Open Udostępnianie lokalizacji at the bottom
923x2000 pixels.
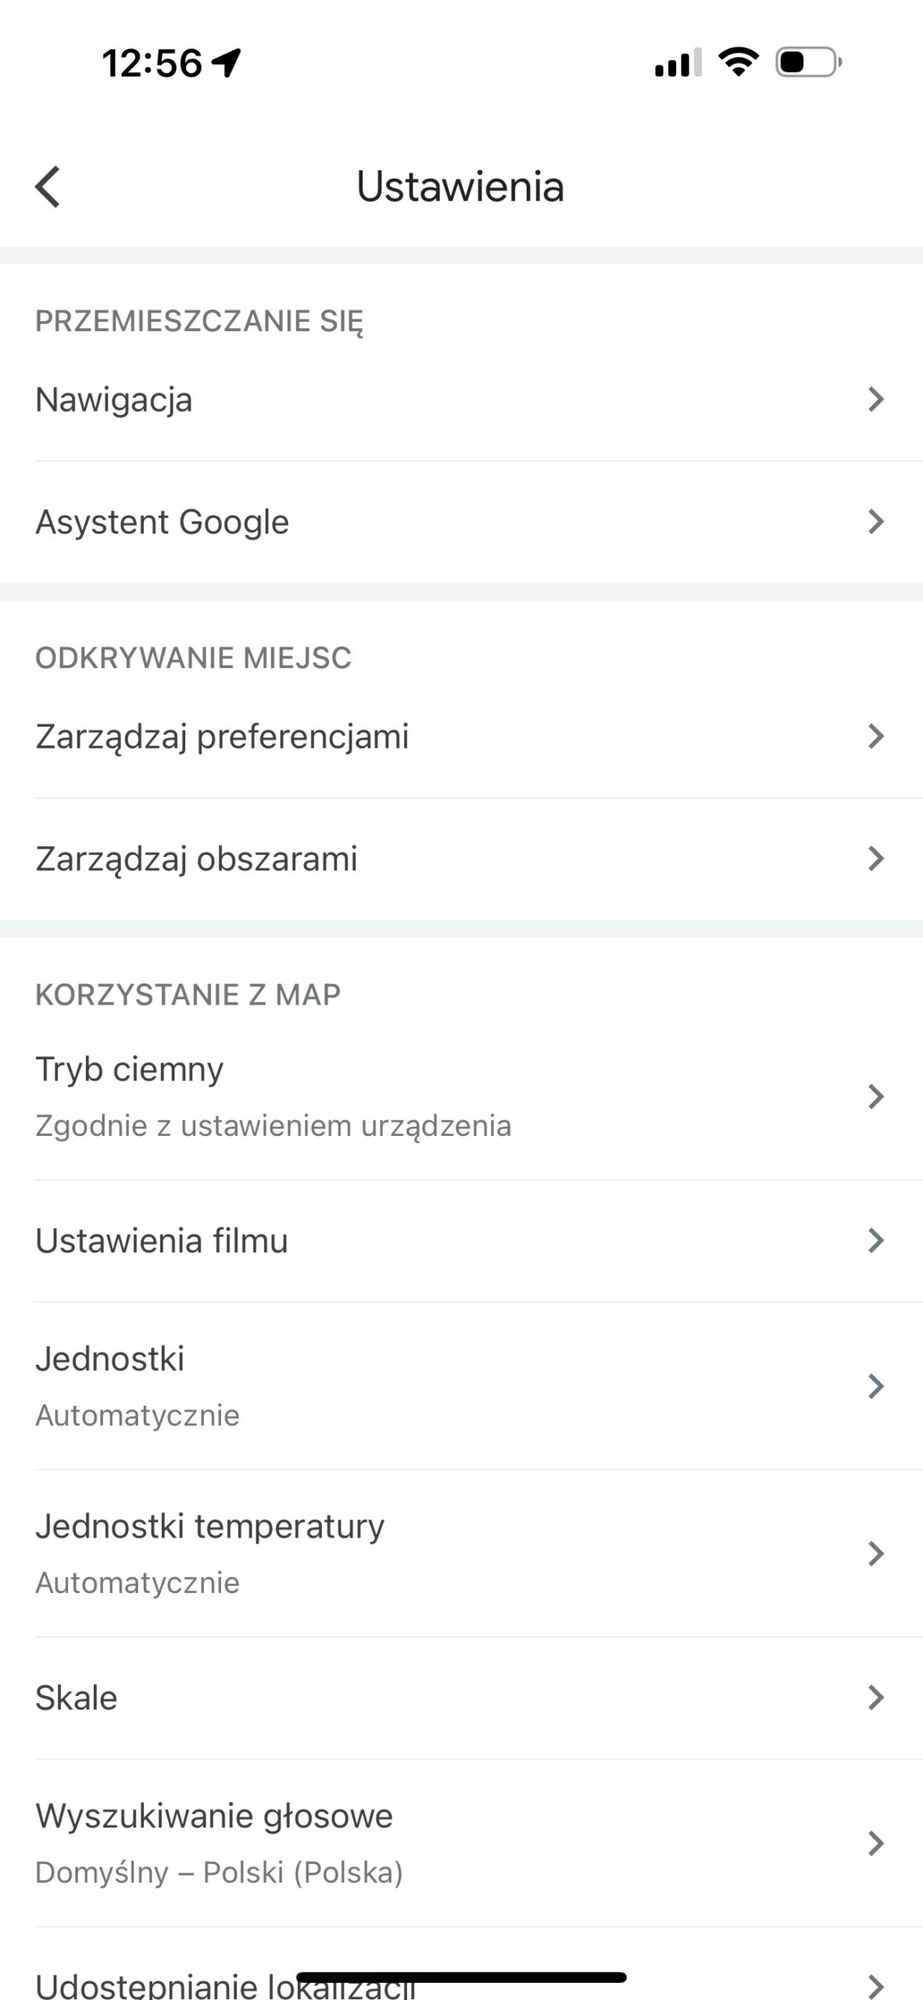point(461,1965)
